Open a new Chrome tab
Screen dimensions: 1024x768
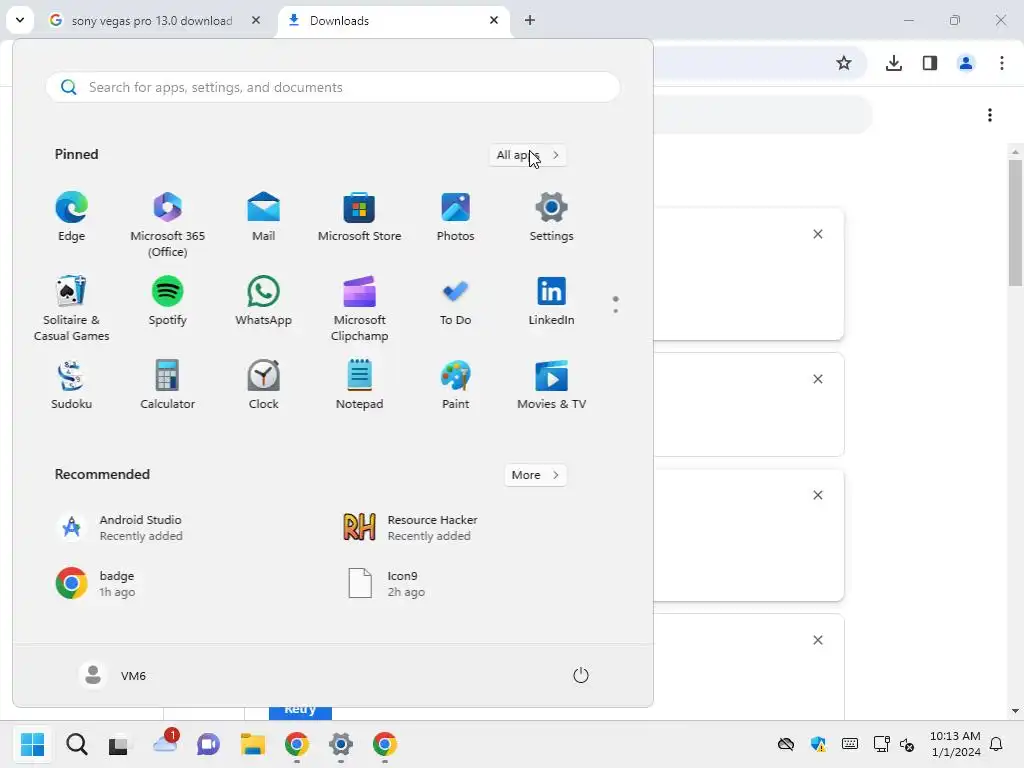coord(530,20)
